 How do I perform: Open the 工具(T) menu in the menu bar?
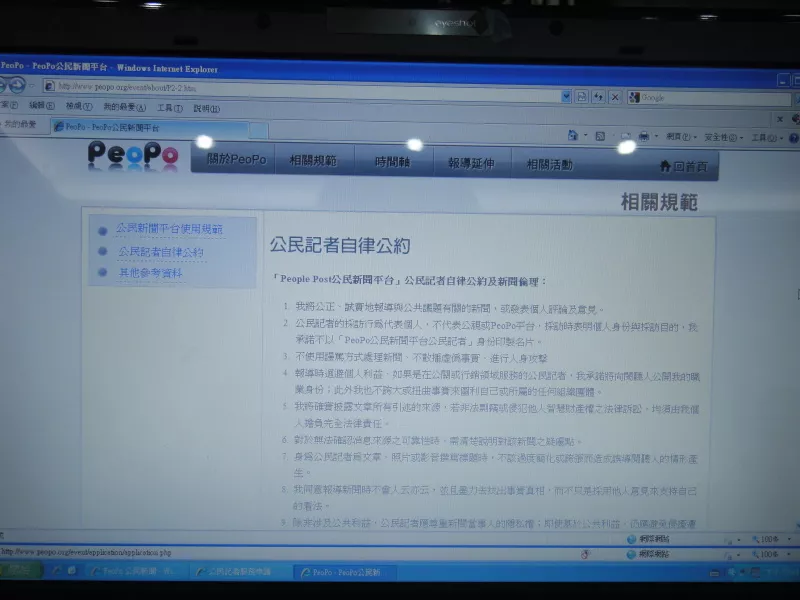(169, 108)
